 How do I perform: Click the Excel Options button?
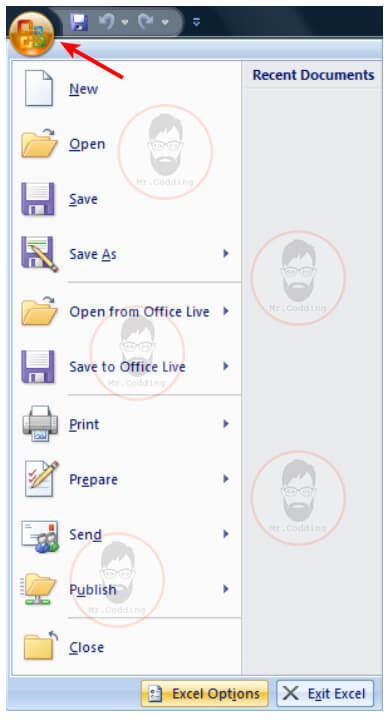[204, 693]
